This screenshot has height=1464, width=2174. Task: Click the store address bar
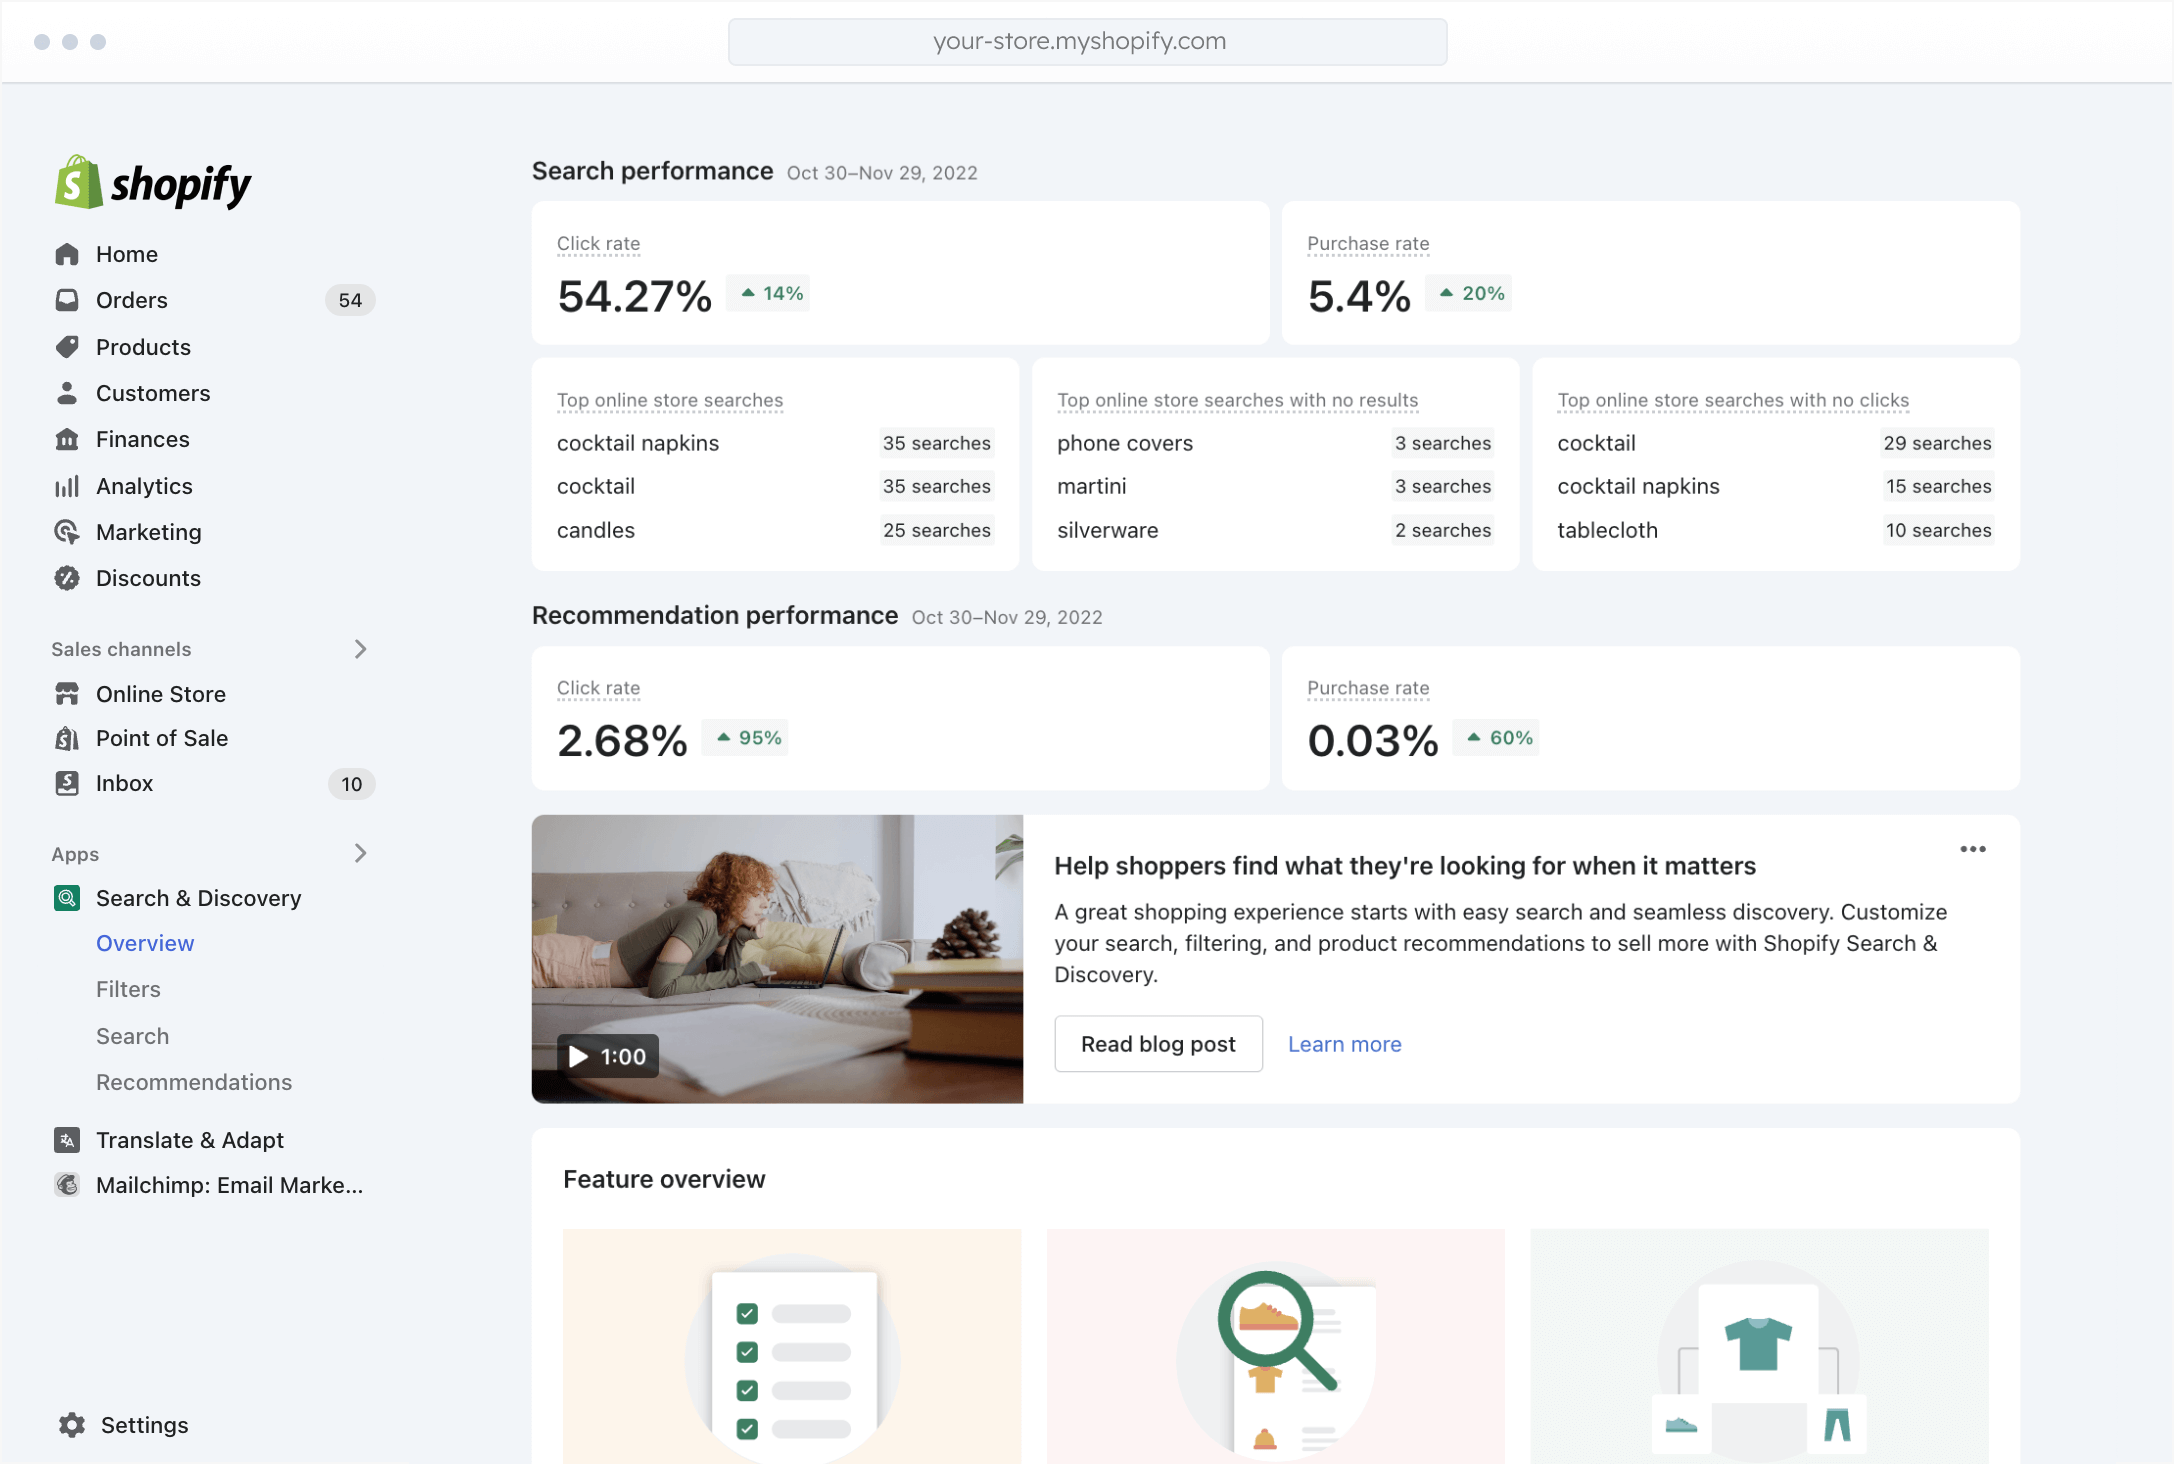point(1086,41)
